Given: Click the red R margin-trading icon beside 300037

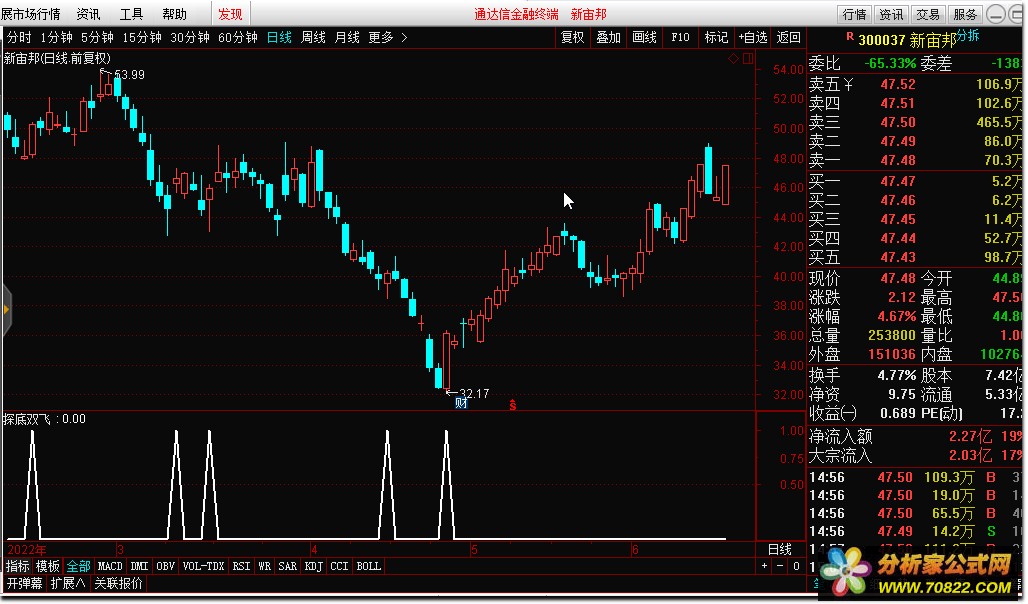Looking at the screenshot, I should click(850, 37).
